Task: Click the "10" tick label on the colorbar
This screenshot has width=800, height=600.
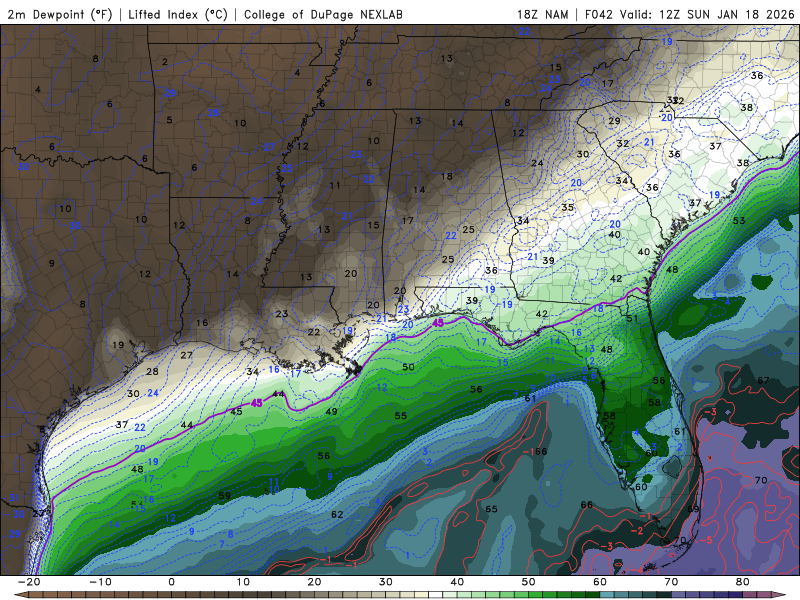Action: (243, 582)
